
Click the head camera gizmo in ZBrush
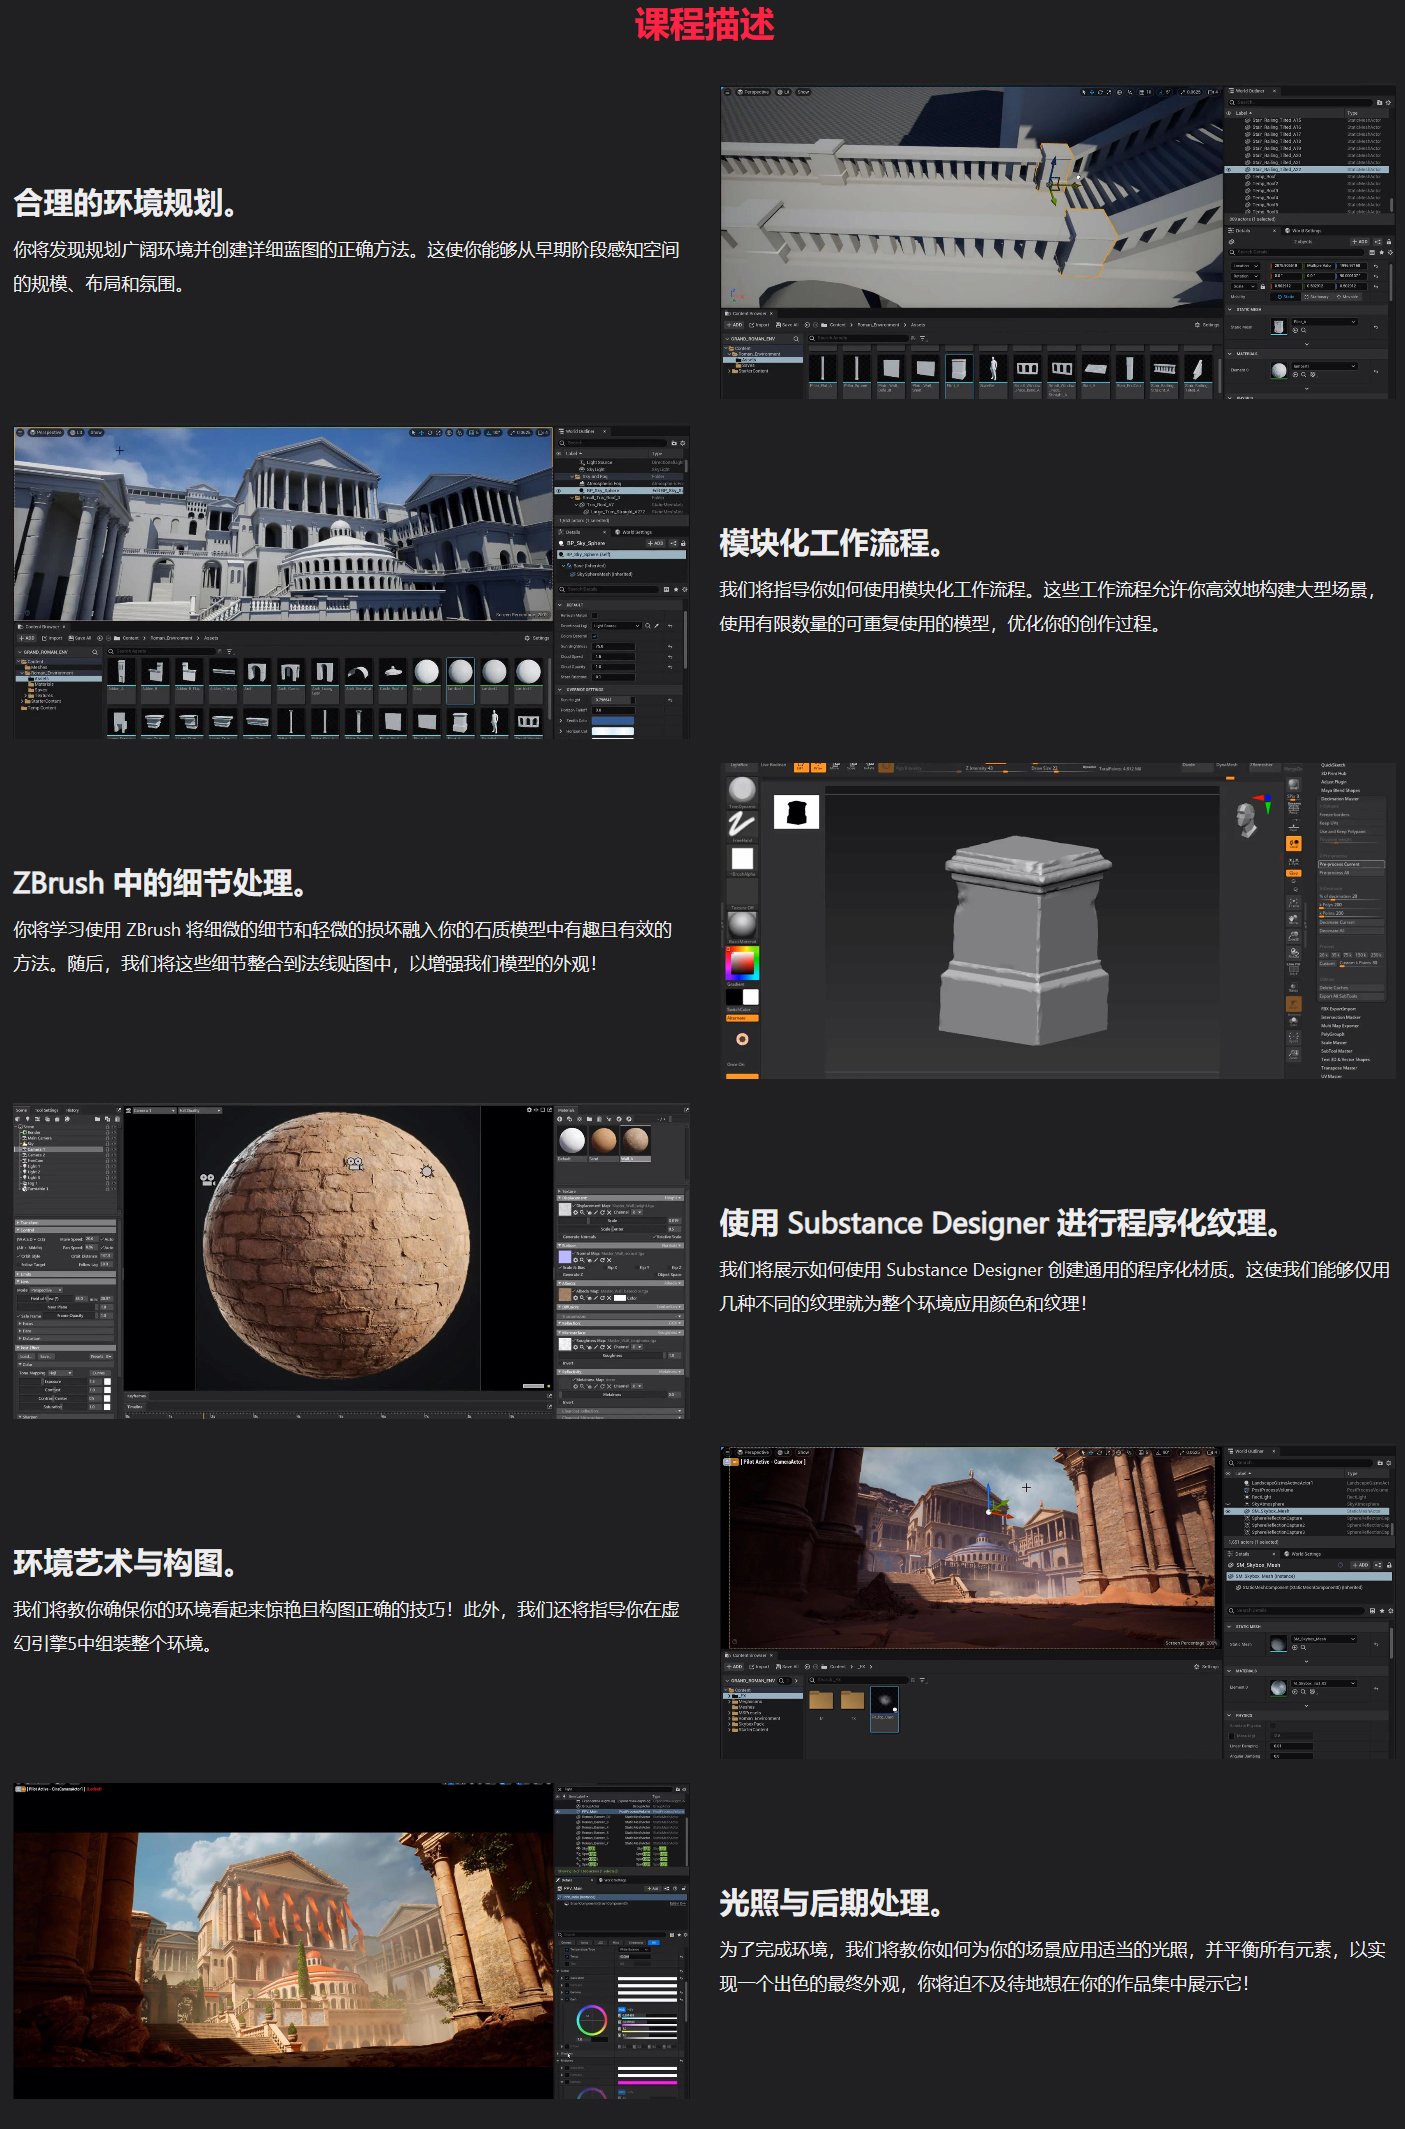1247,821
